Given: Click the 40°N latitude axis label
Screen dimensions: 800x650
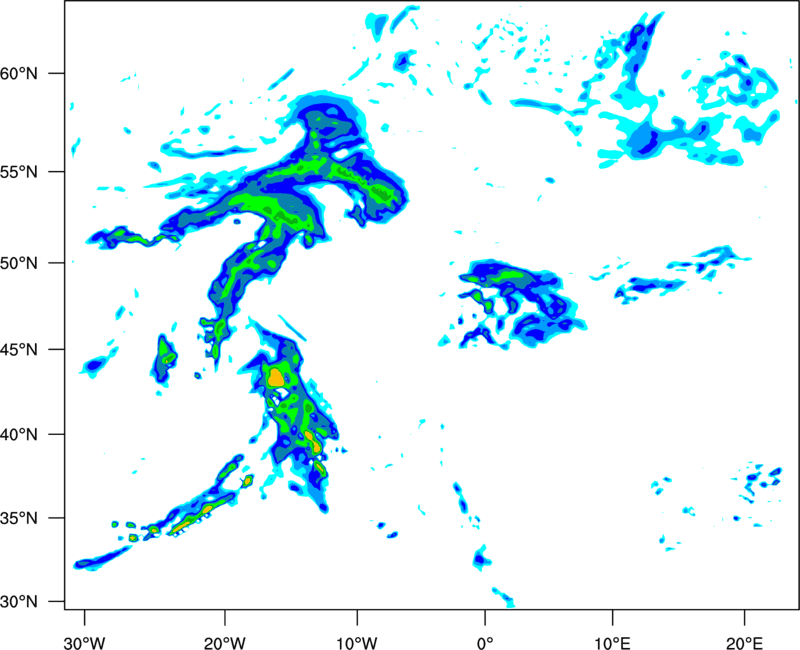Looking at the screenshot, I should click(19, 435).
